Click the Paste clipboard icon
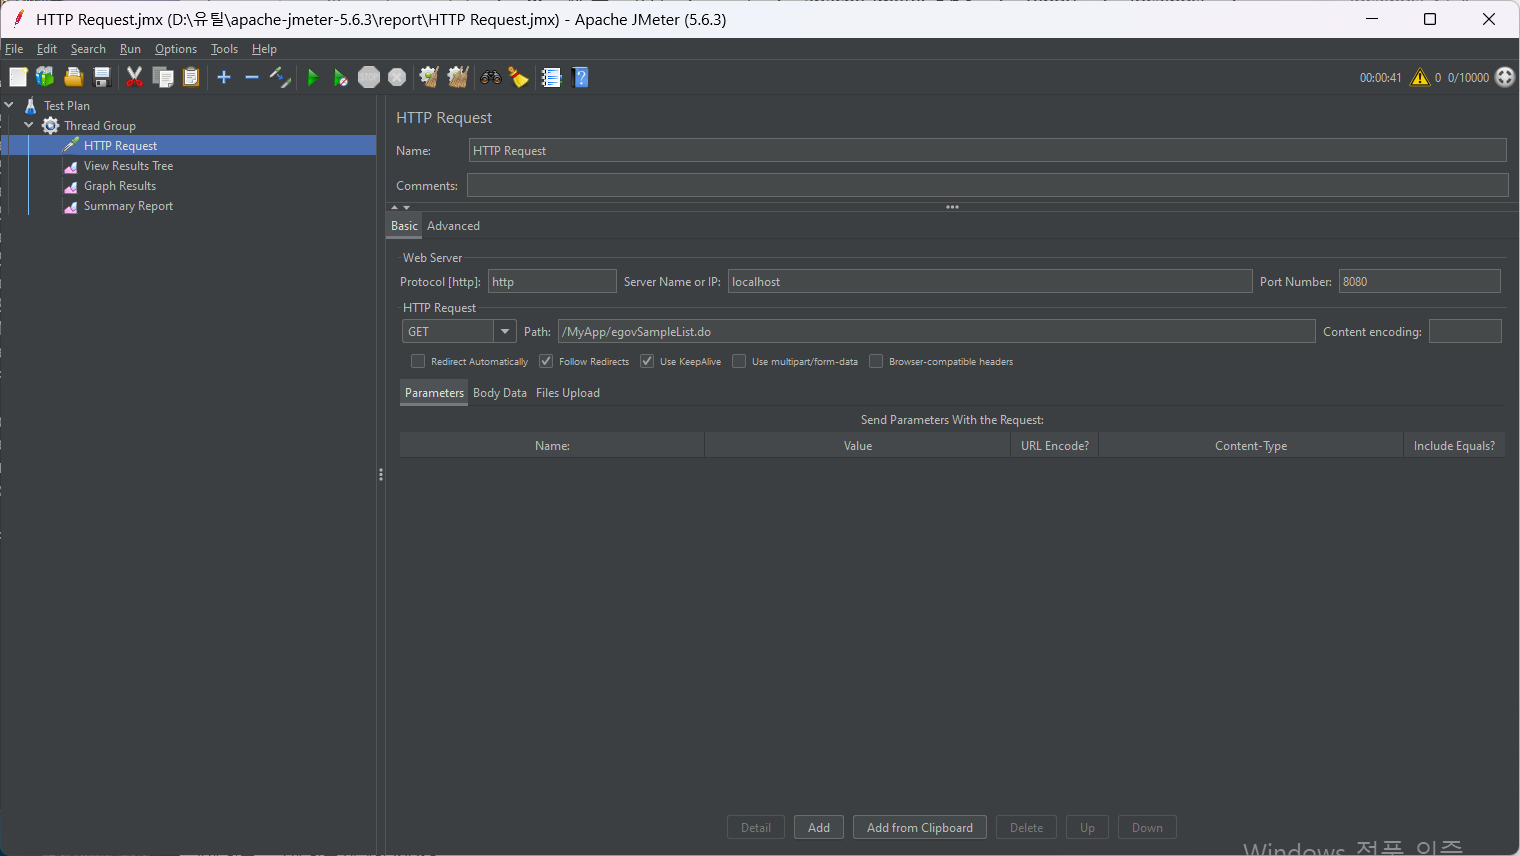This screenshot has width=1520, height=856. point(191,77)
